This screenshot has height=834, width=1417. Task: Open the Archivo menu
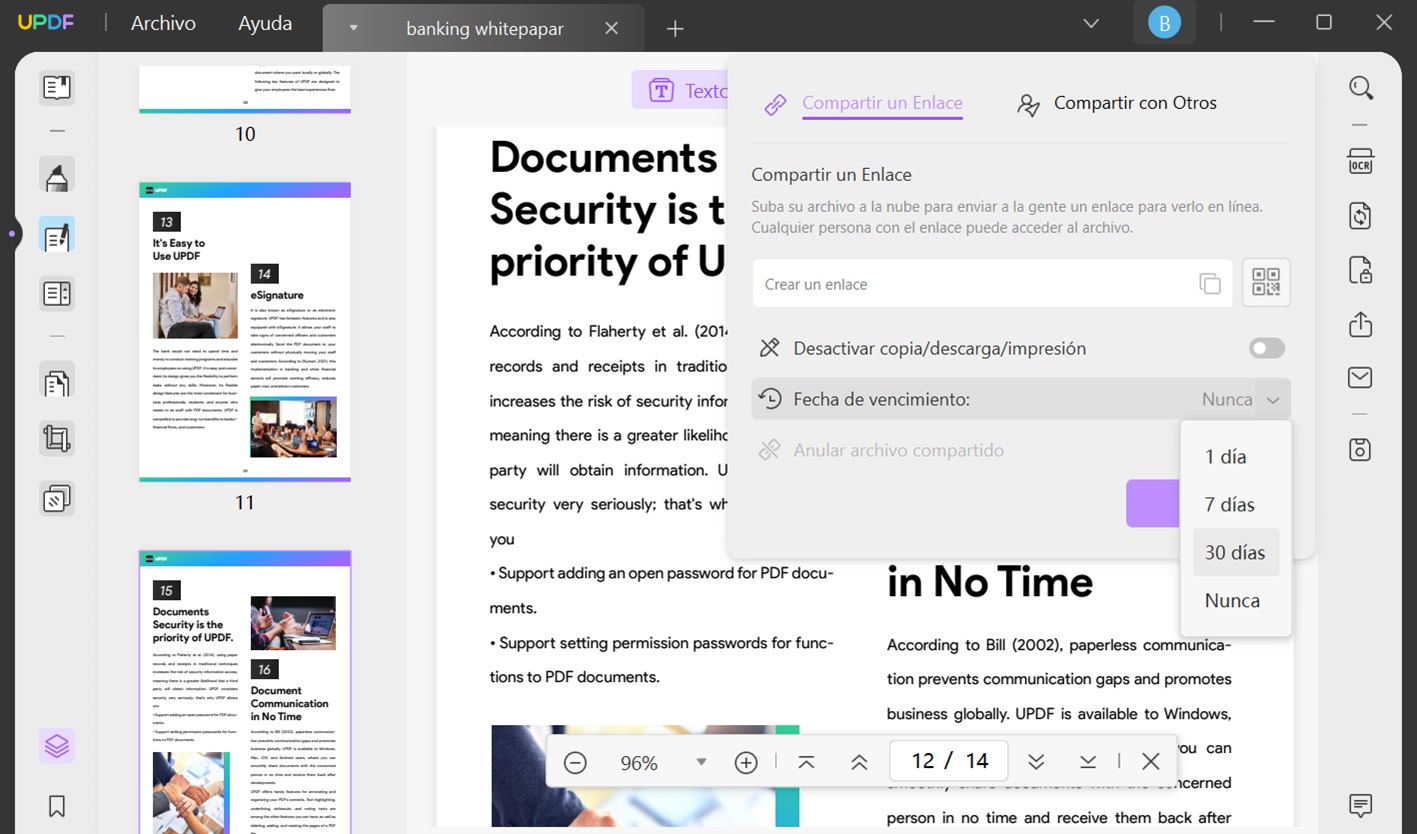(163, 23)
